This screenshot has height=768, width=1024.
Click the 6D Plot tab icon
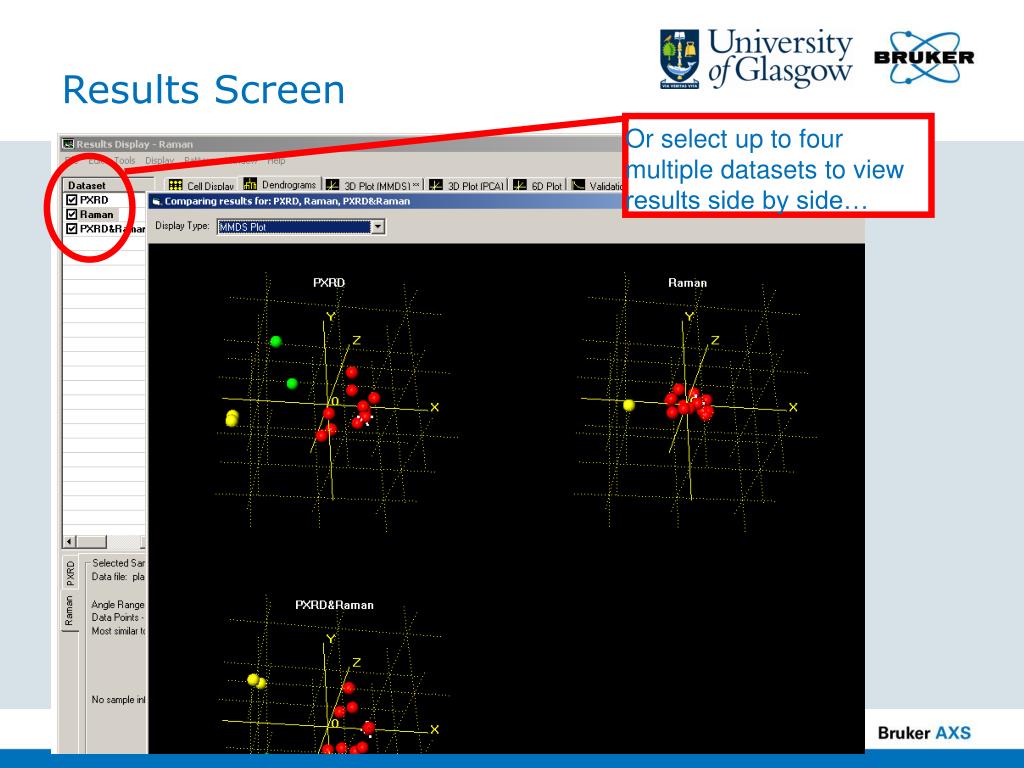[520, 185]
